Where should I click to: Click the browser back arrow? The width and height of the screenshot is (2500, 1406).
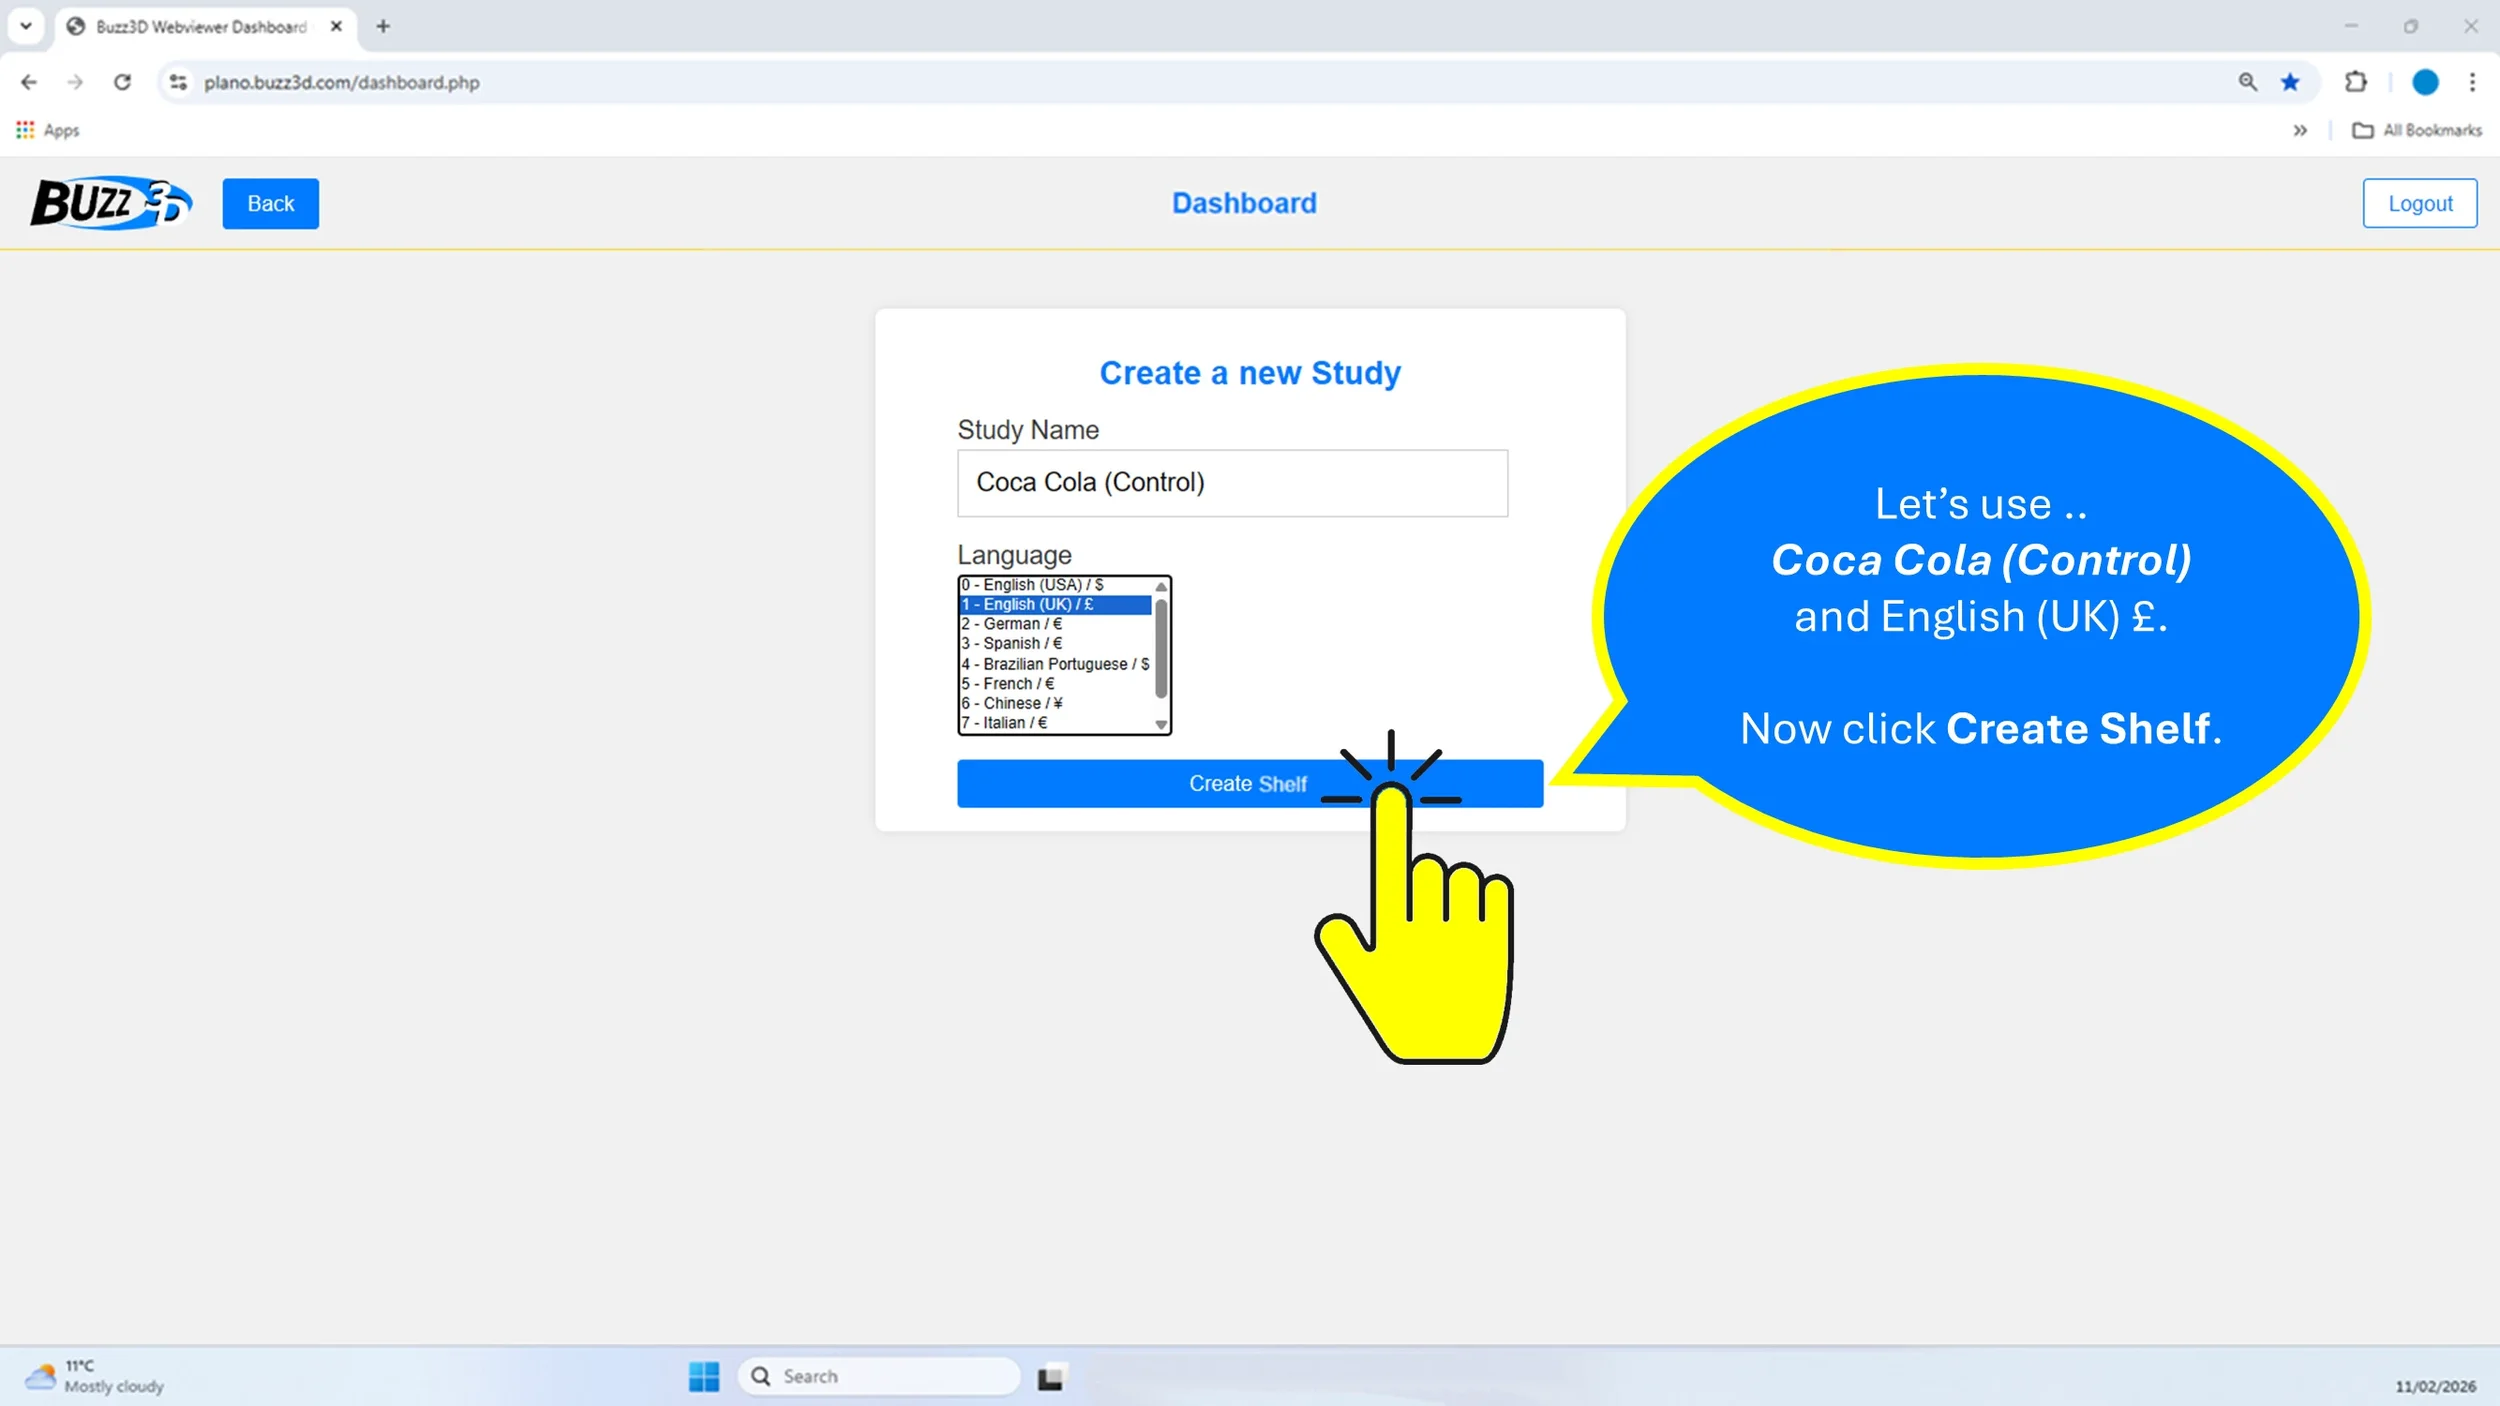click(29, 82)
